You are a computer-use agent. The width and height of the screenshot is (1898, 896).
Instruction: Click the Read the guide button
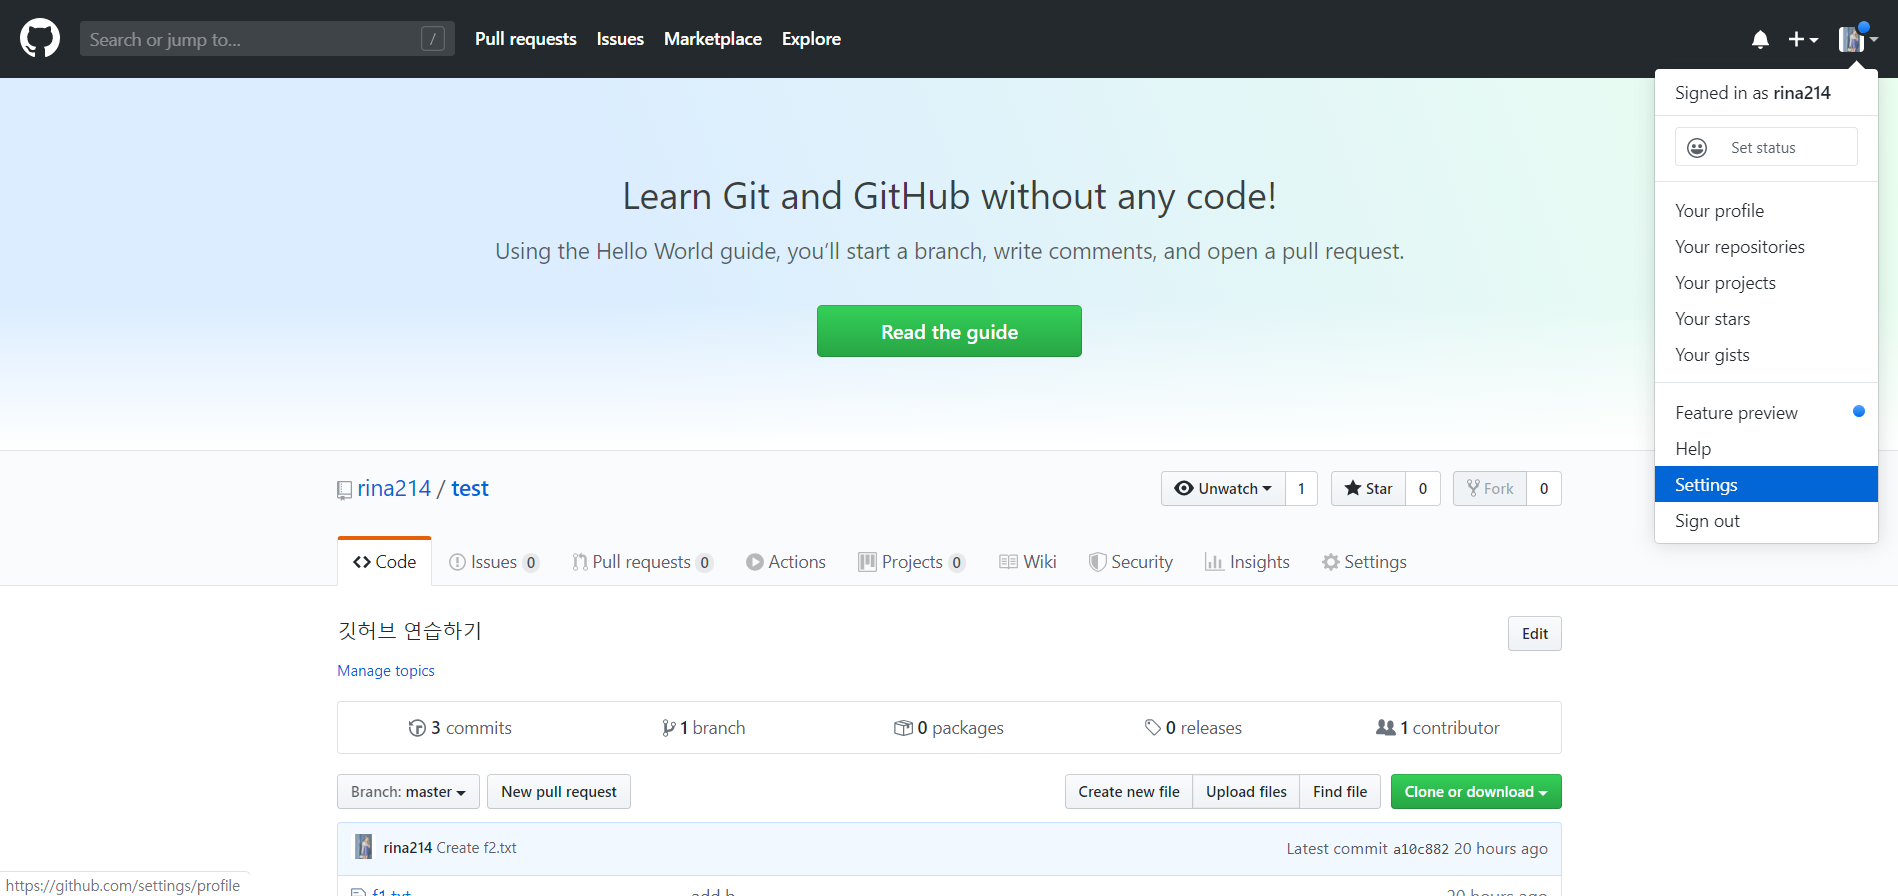[x=949, y=331]
